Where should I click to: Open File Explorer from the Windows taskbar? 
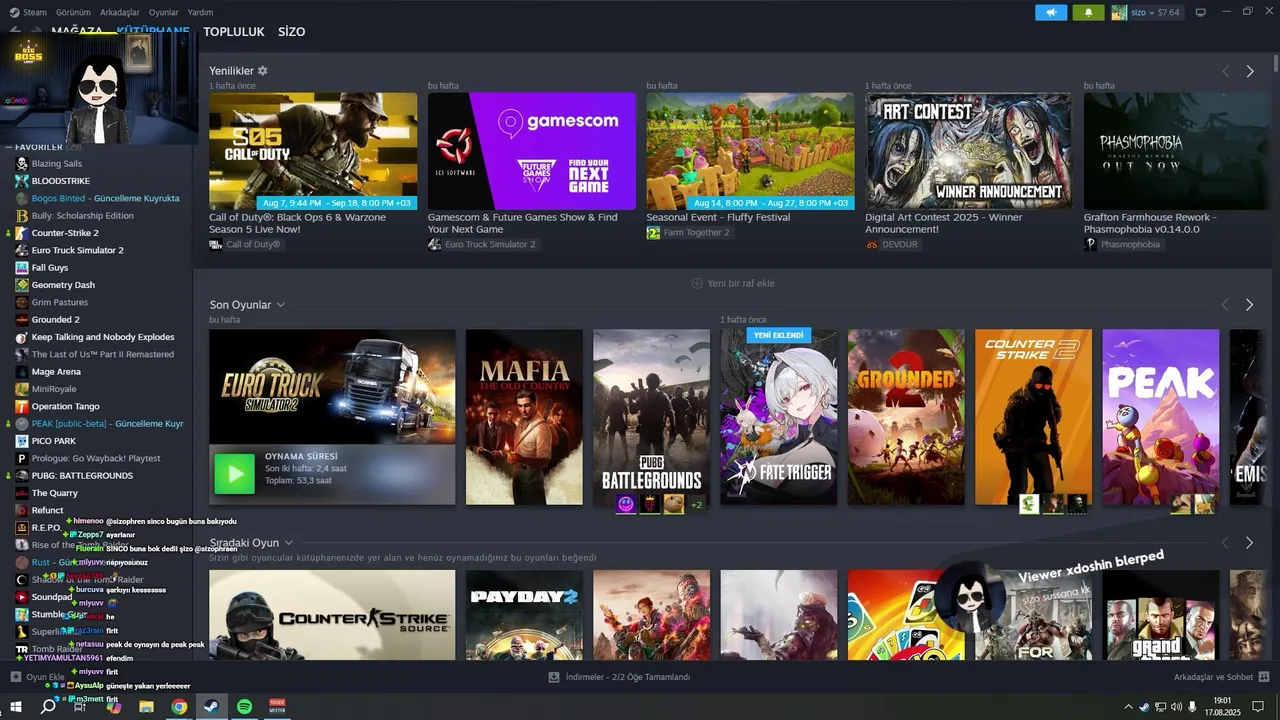point(146,706)
